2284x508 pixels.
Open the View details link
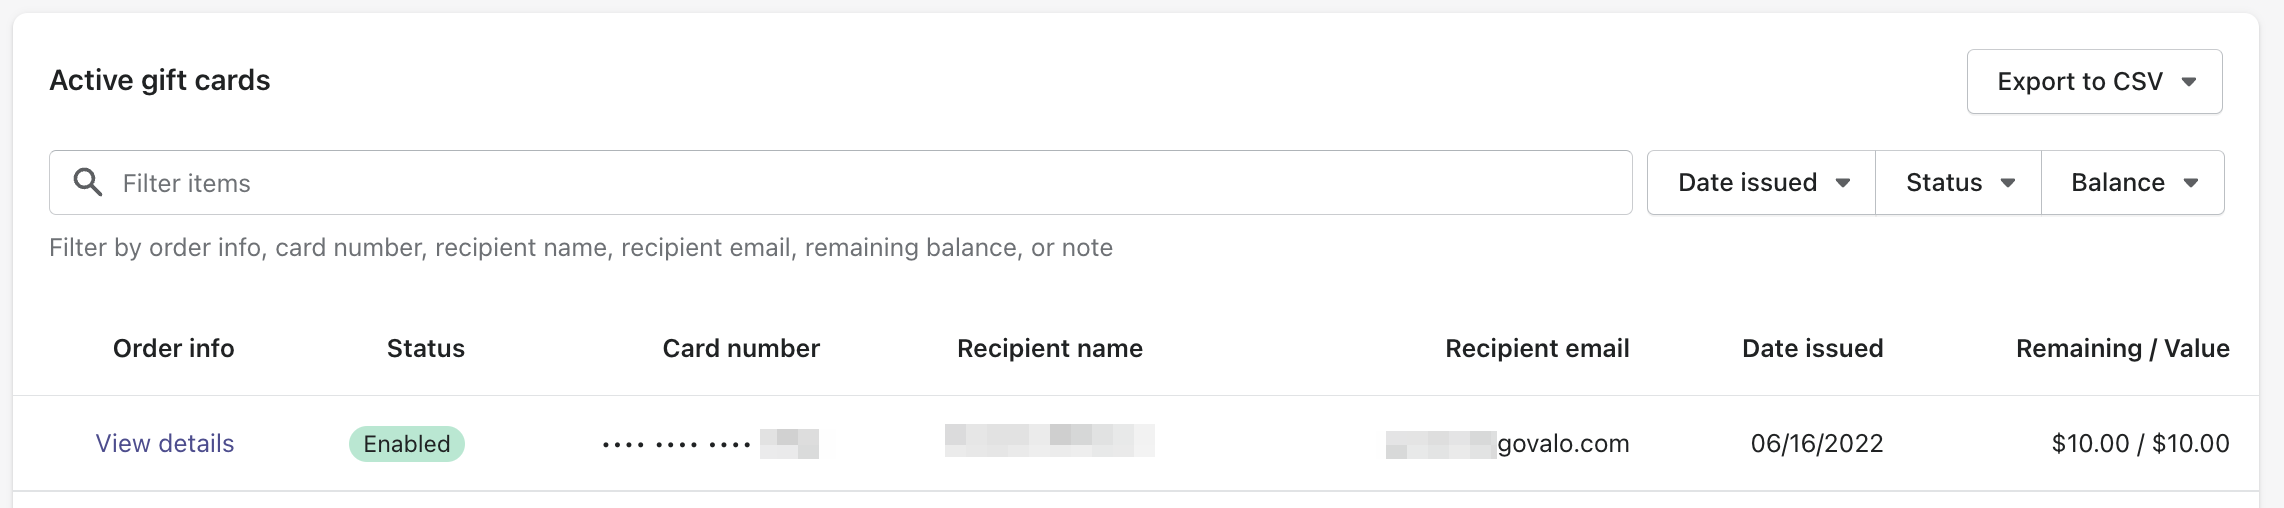coord(165,443)
